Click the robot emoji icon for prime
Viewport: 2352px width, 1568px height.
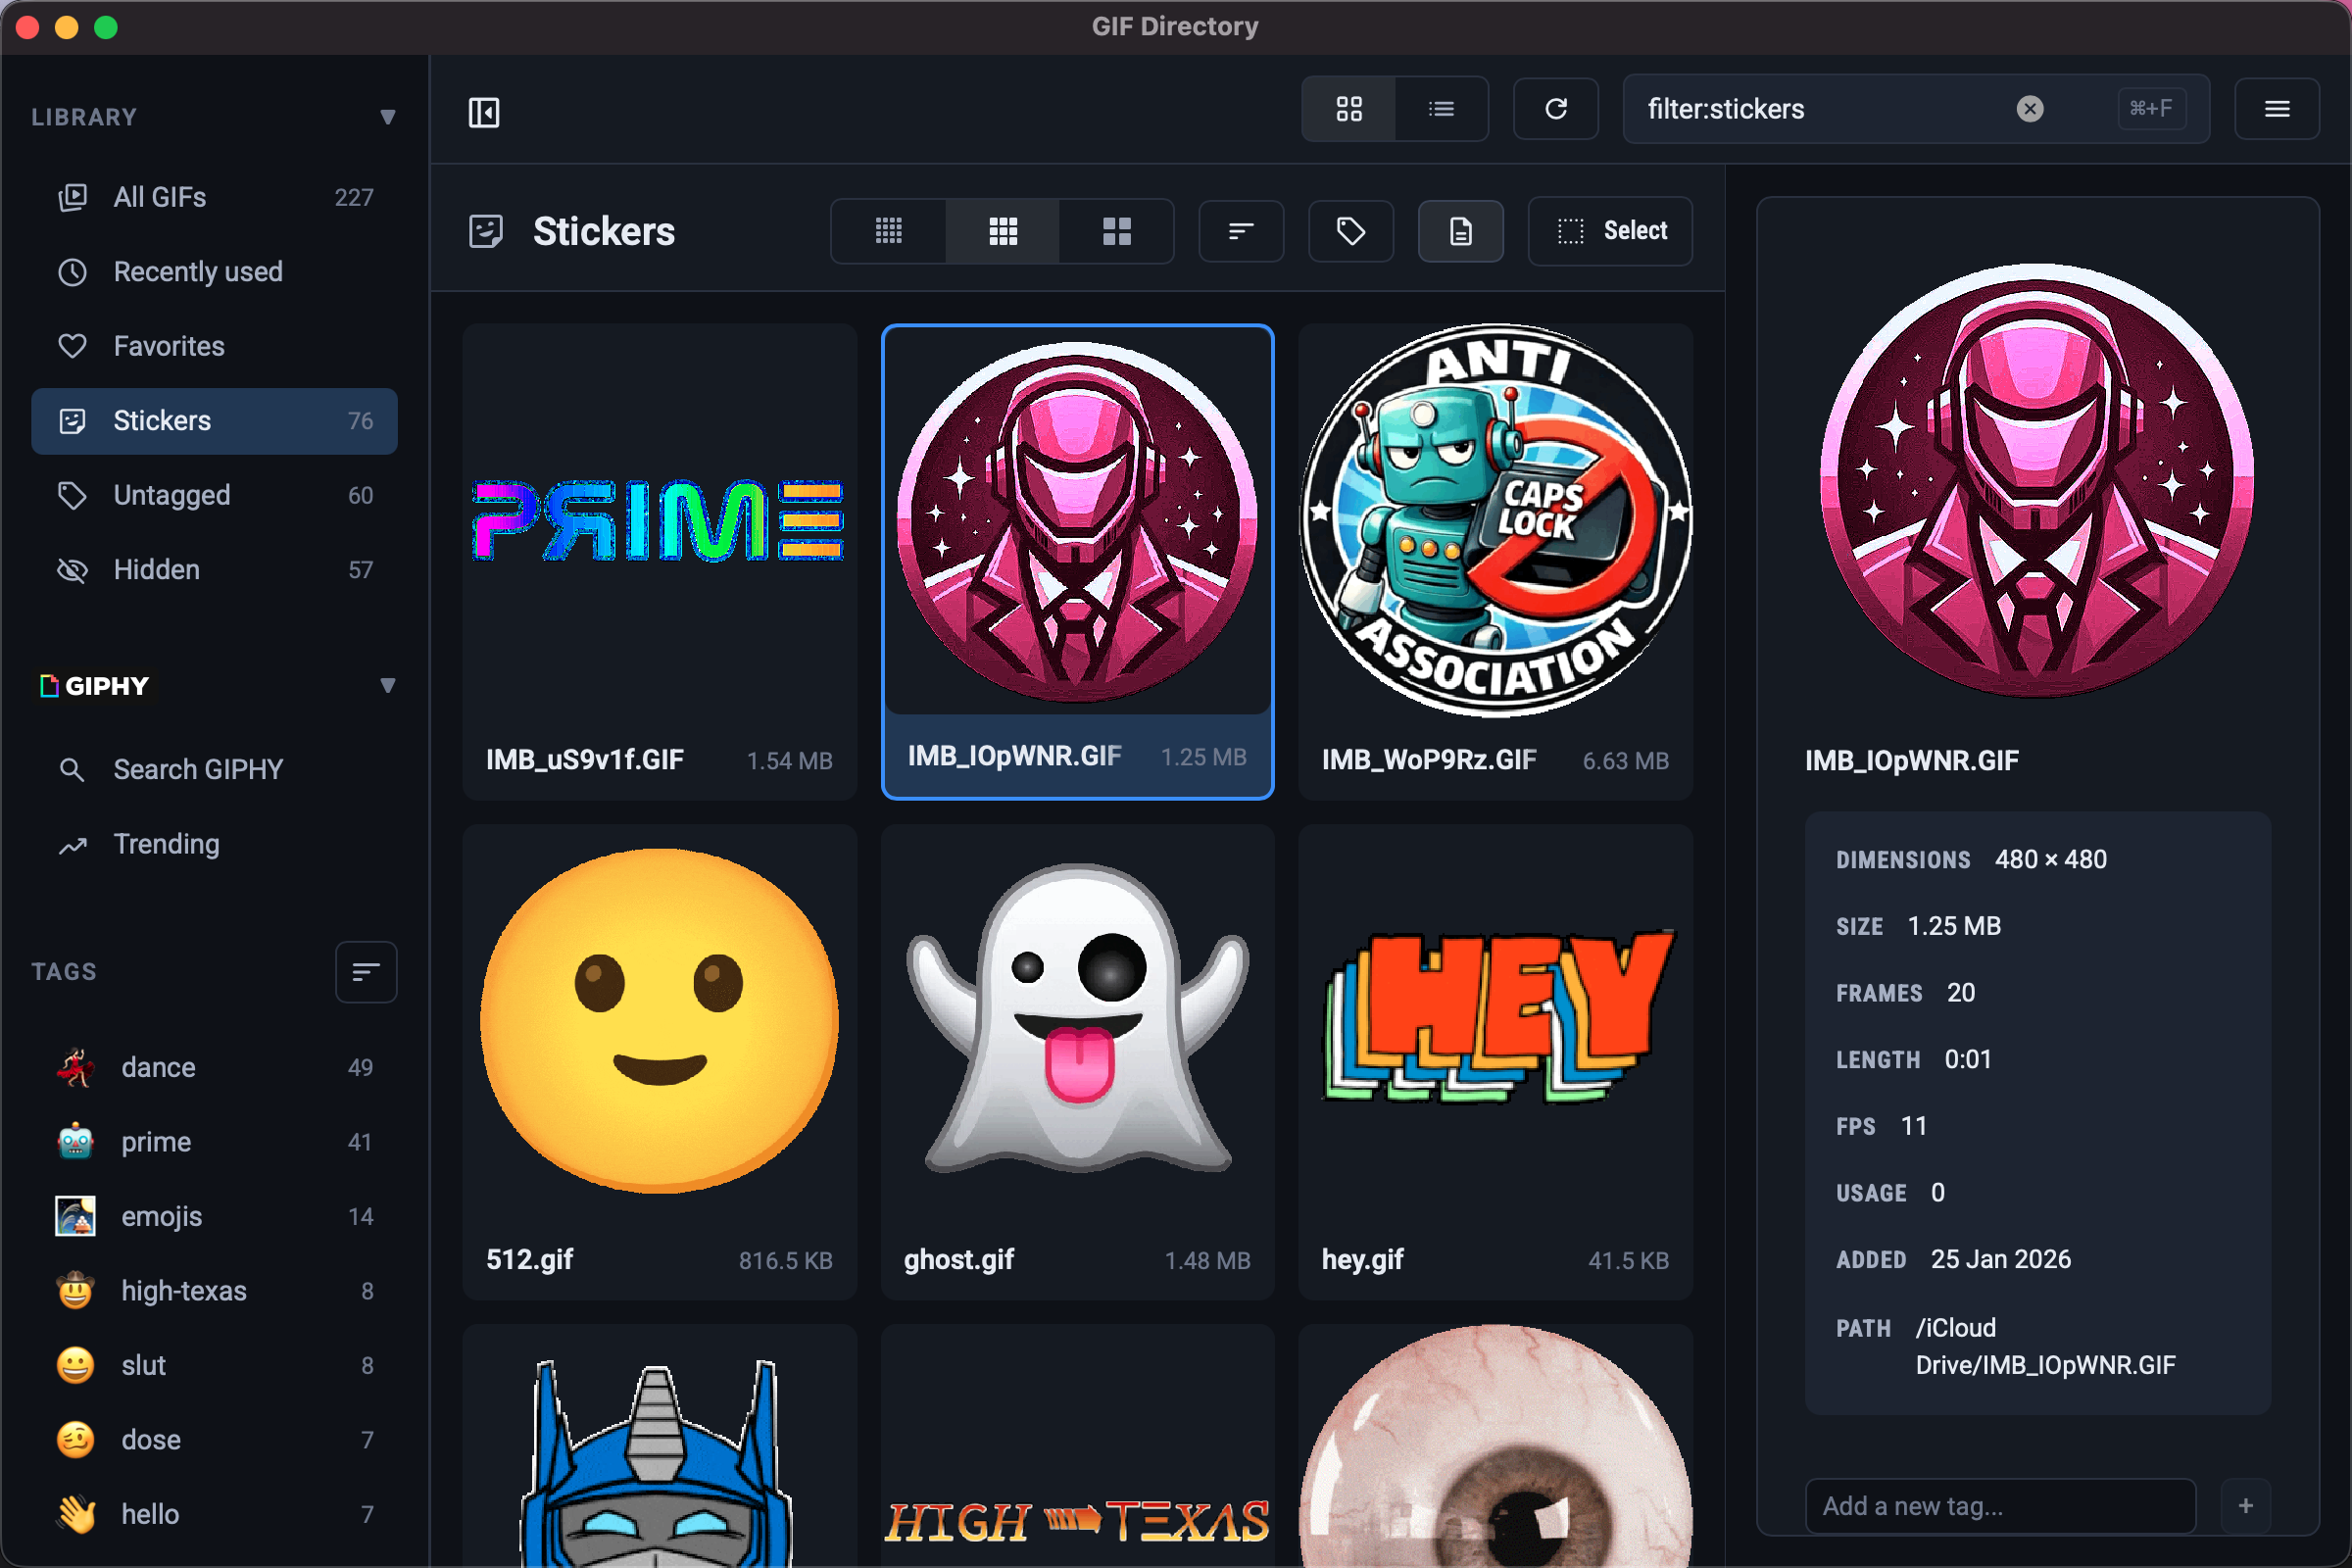[75, 1141]
